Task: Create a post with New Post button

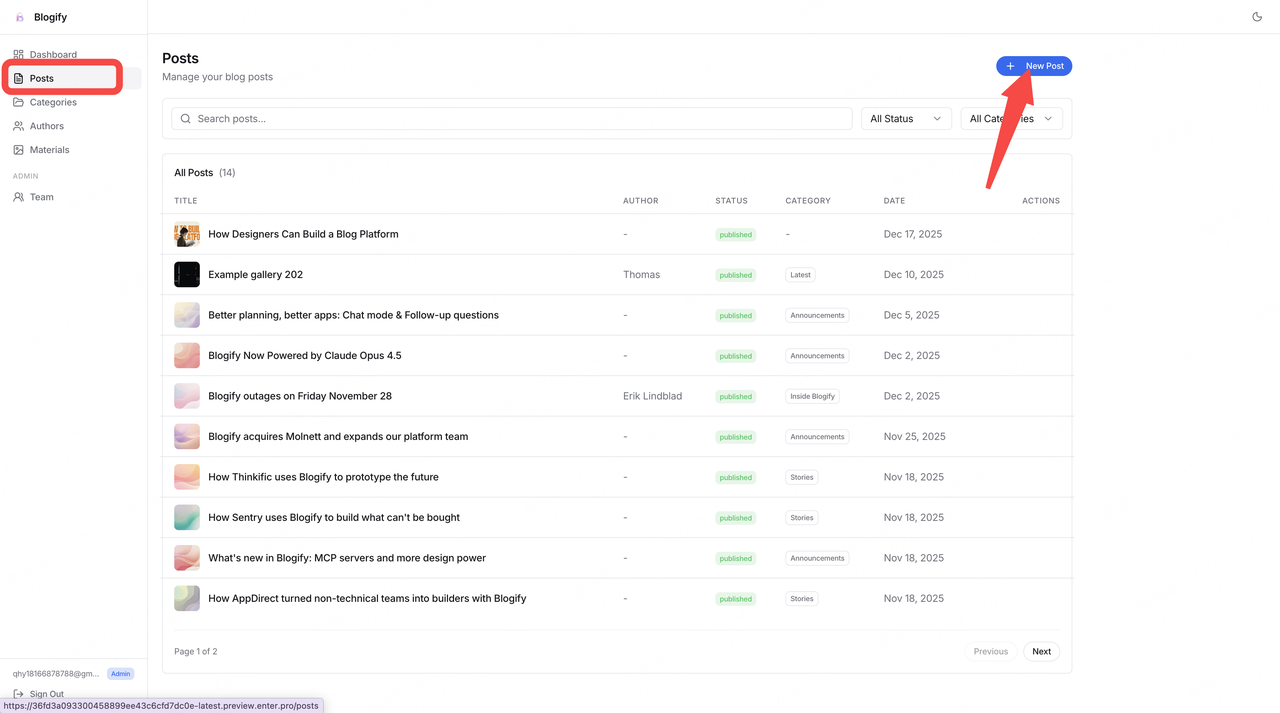Action: [1034, 66]
